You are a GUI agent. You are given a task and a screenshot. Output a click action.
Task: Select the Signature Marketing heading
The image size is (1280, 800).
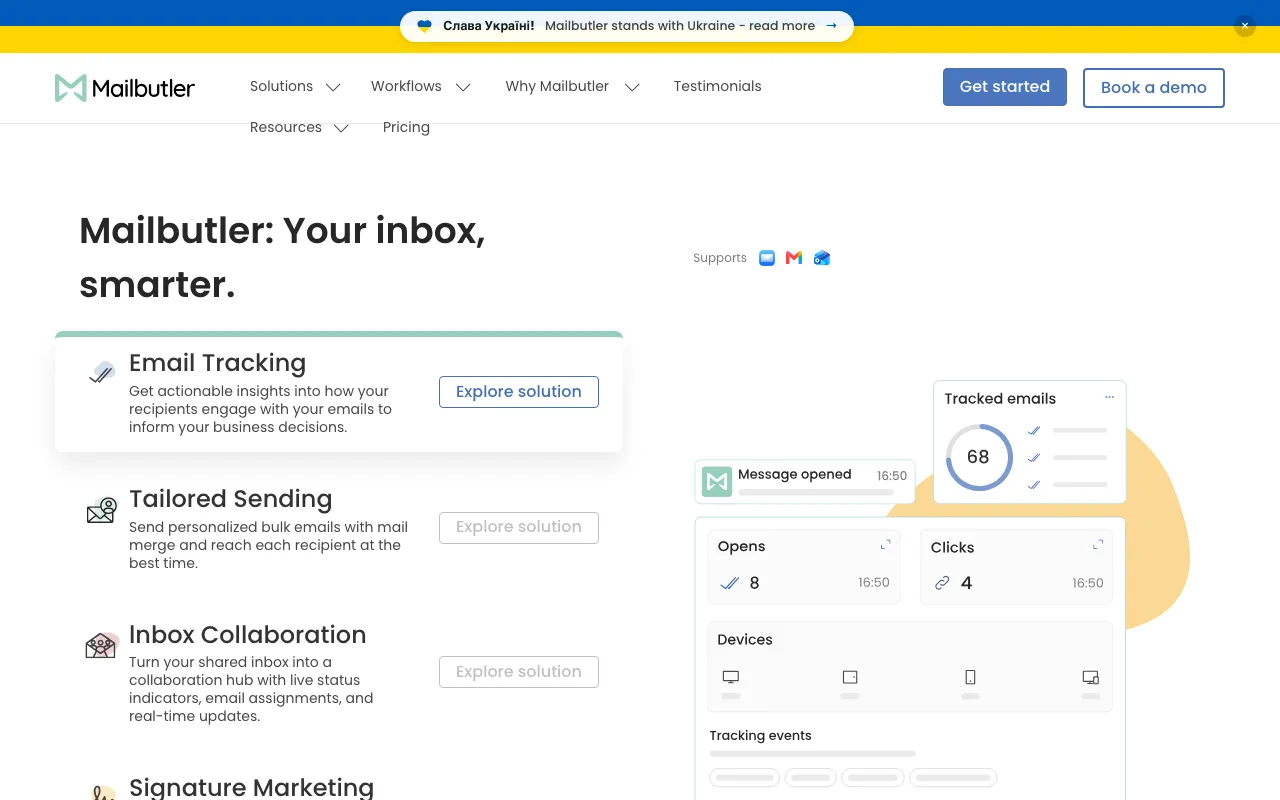tap(251, 787)
